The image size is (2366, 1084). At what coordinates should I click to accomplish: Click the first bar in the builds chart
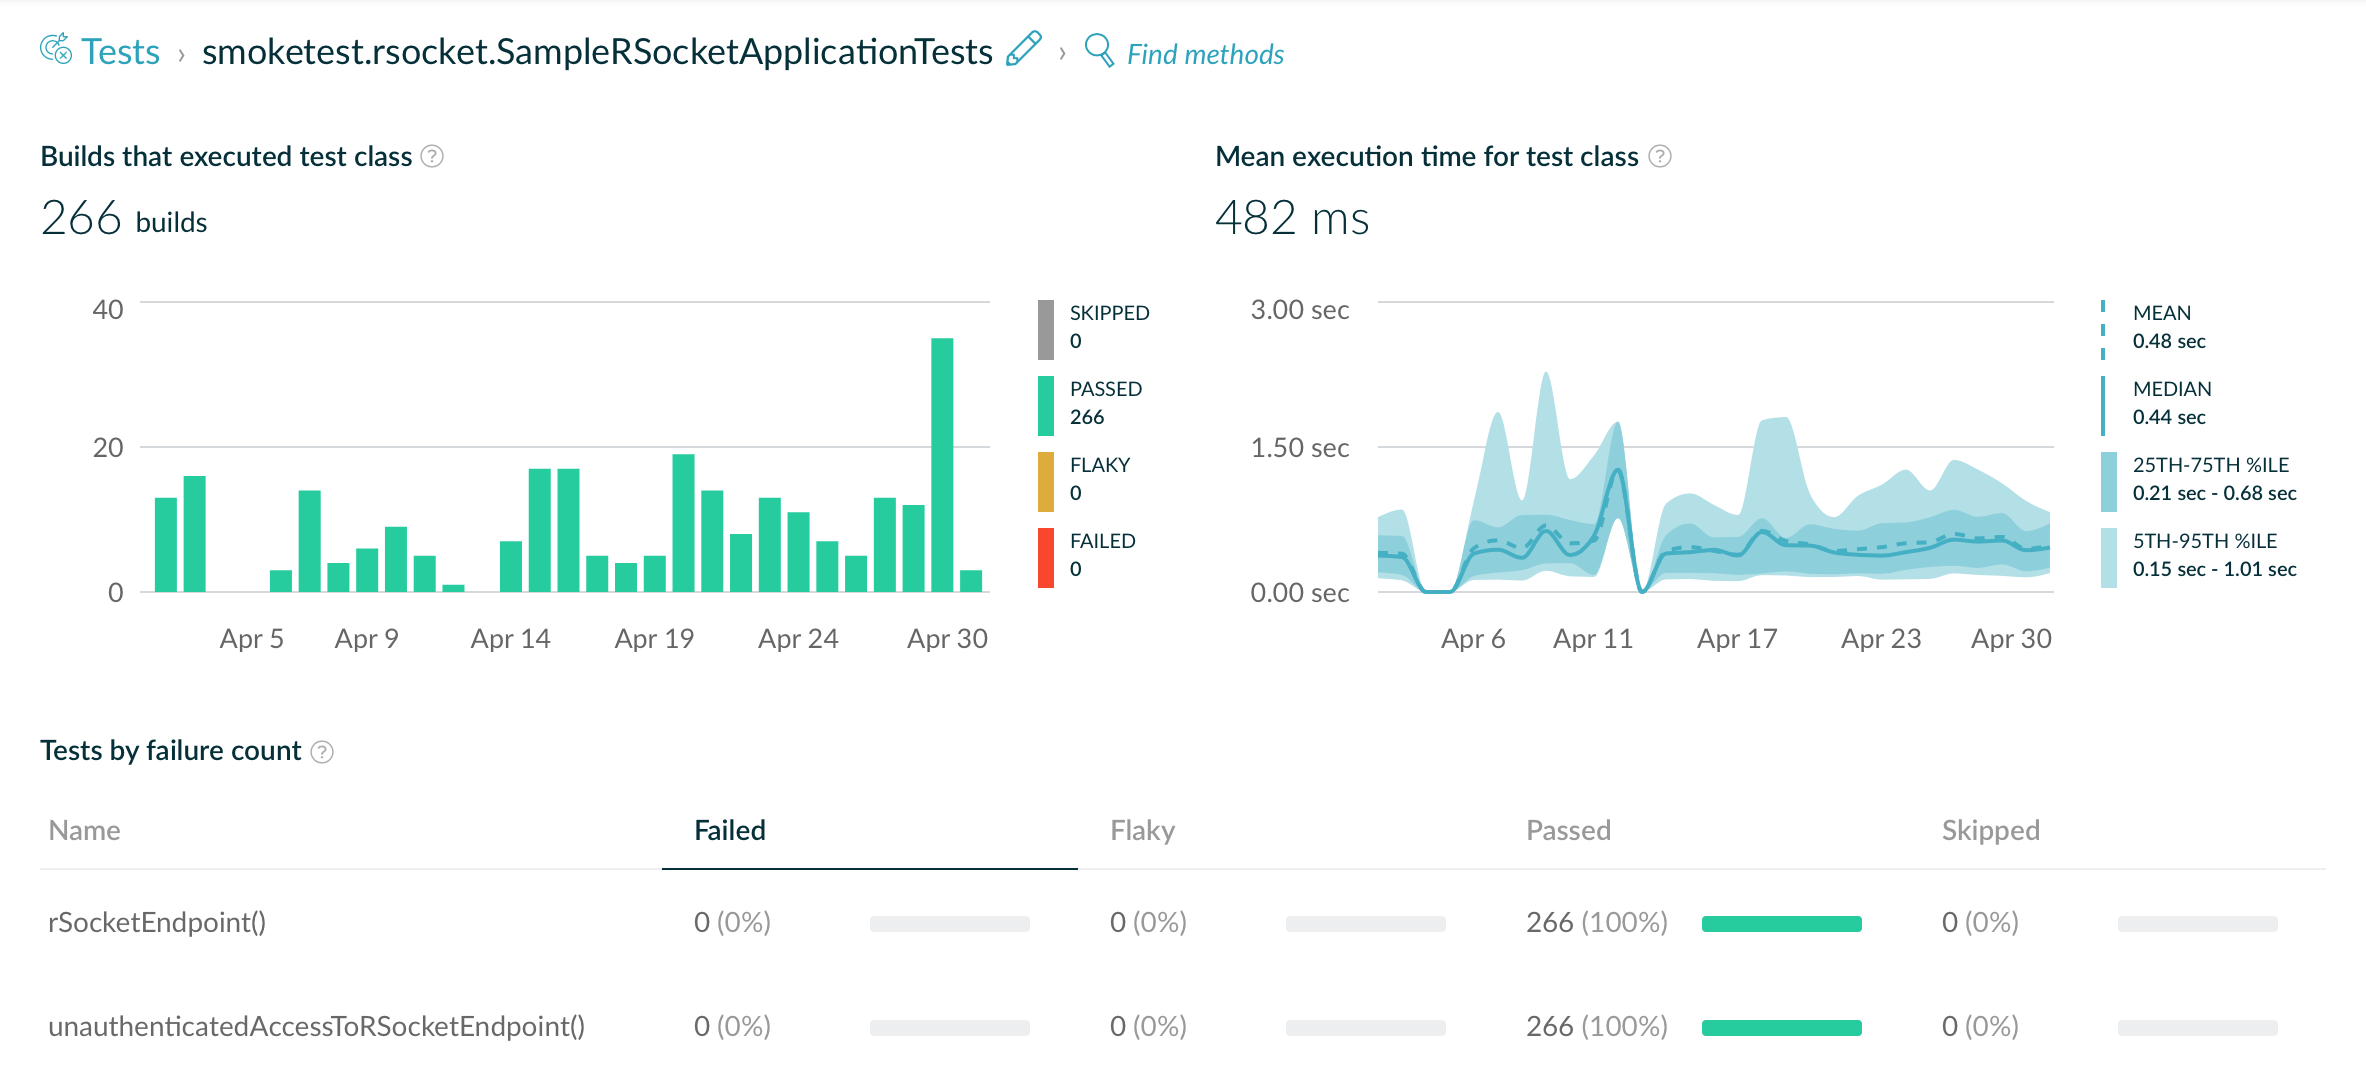166,545
